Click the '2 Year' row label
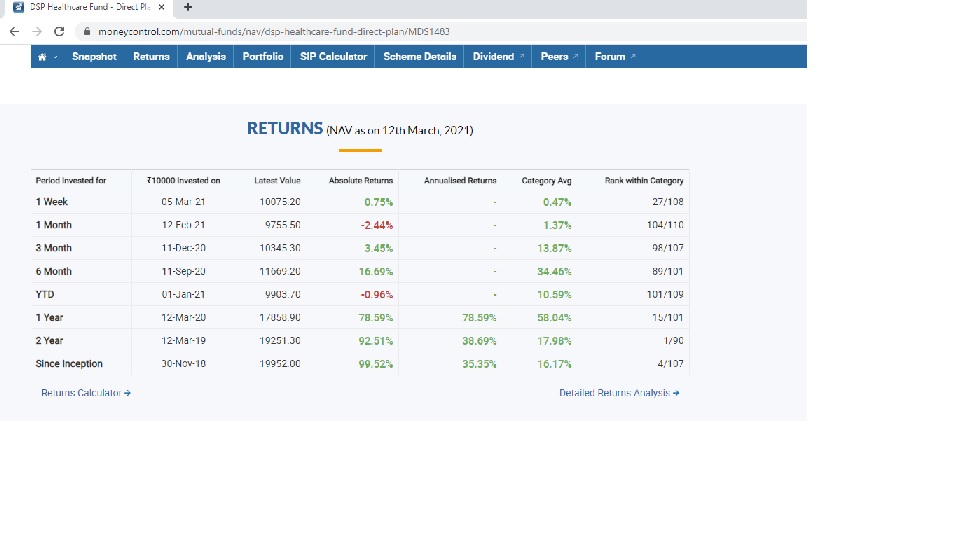Image resolution: width=957 pixels, height=538 pixels. coord(49,341)
